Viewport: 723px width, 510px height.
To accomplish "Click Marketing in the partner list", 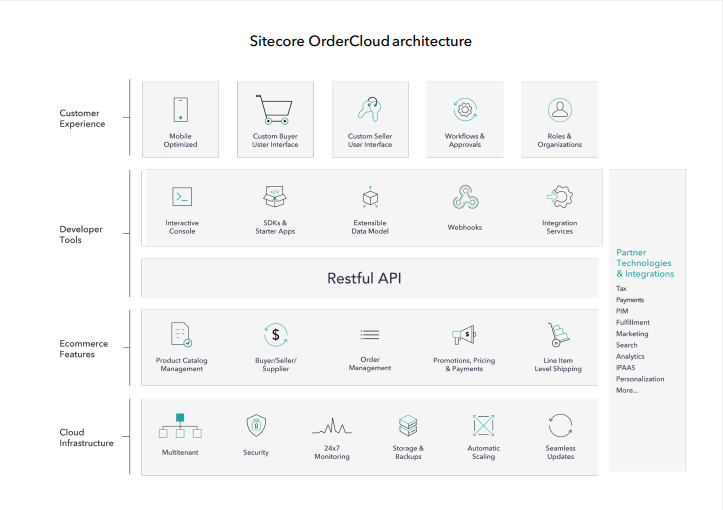I will [632, 333].
